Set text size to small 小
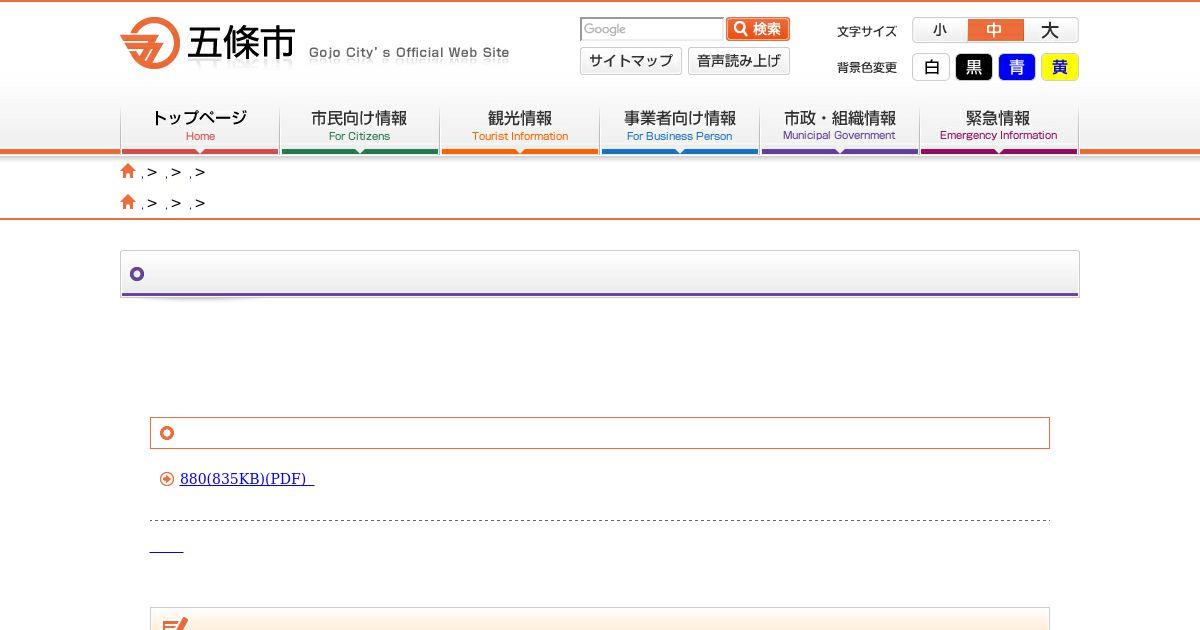The width and height of the screenshot is (1200, 630). coord(940,30)
